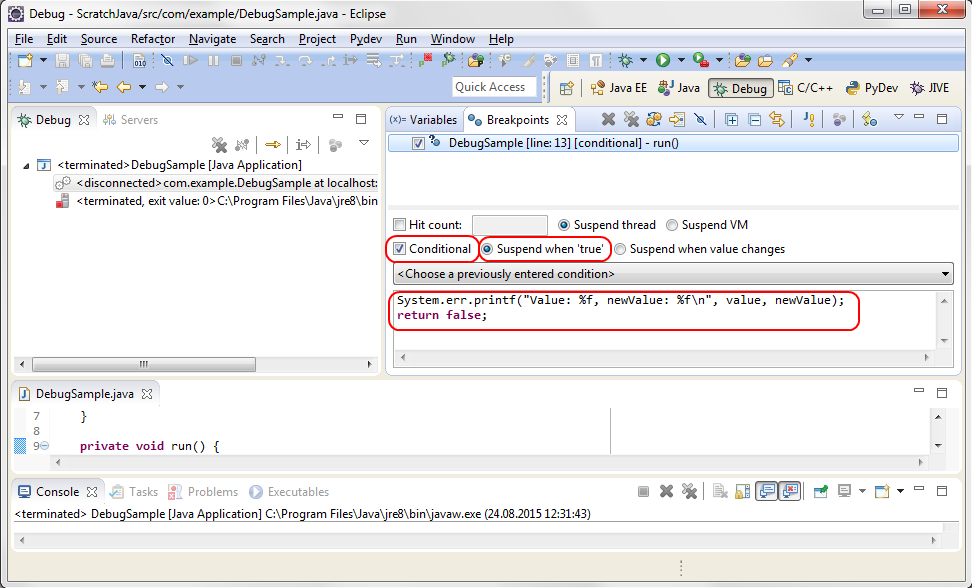Click the Terminate (stop) icon in main toolbar

236,60
